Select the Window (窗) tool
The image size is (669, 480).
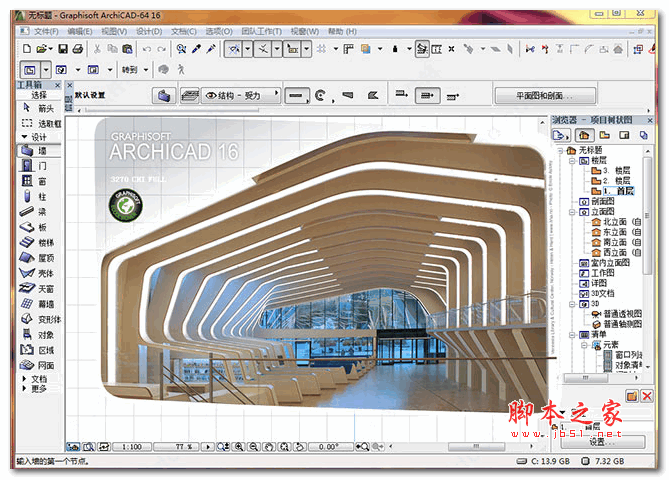(39, 181)
